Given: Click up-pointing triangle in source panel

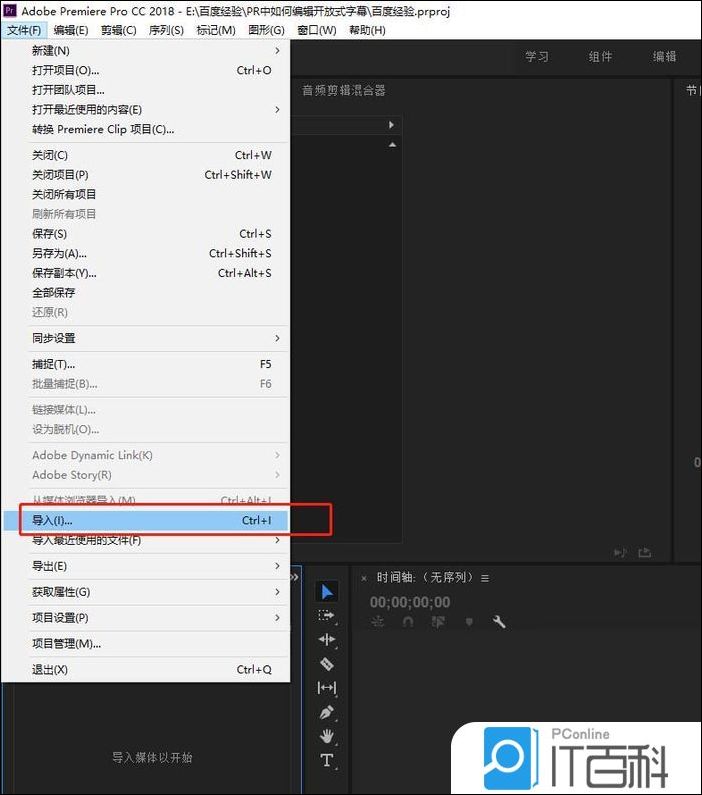Looking at the screenshot, I should click(392, 145).
